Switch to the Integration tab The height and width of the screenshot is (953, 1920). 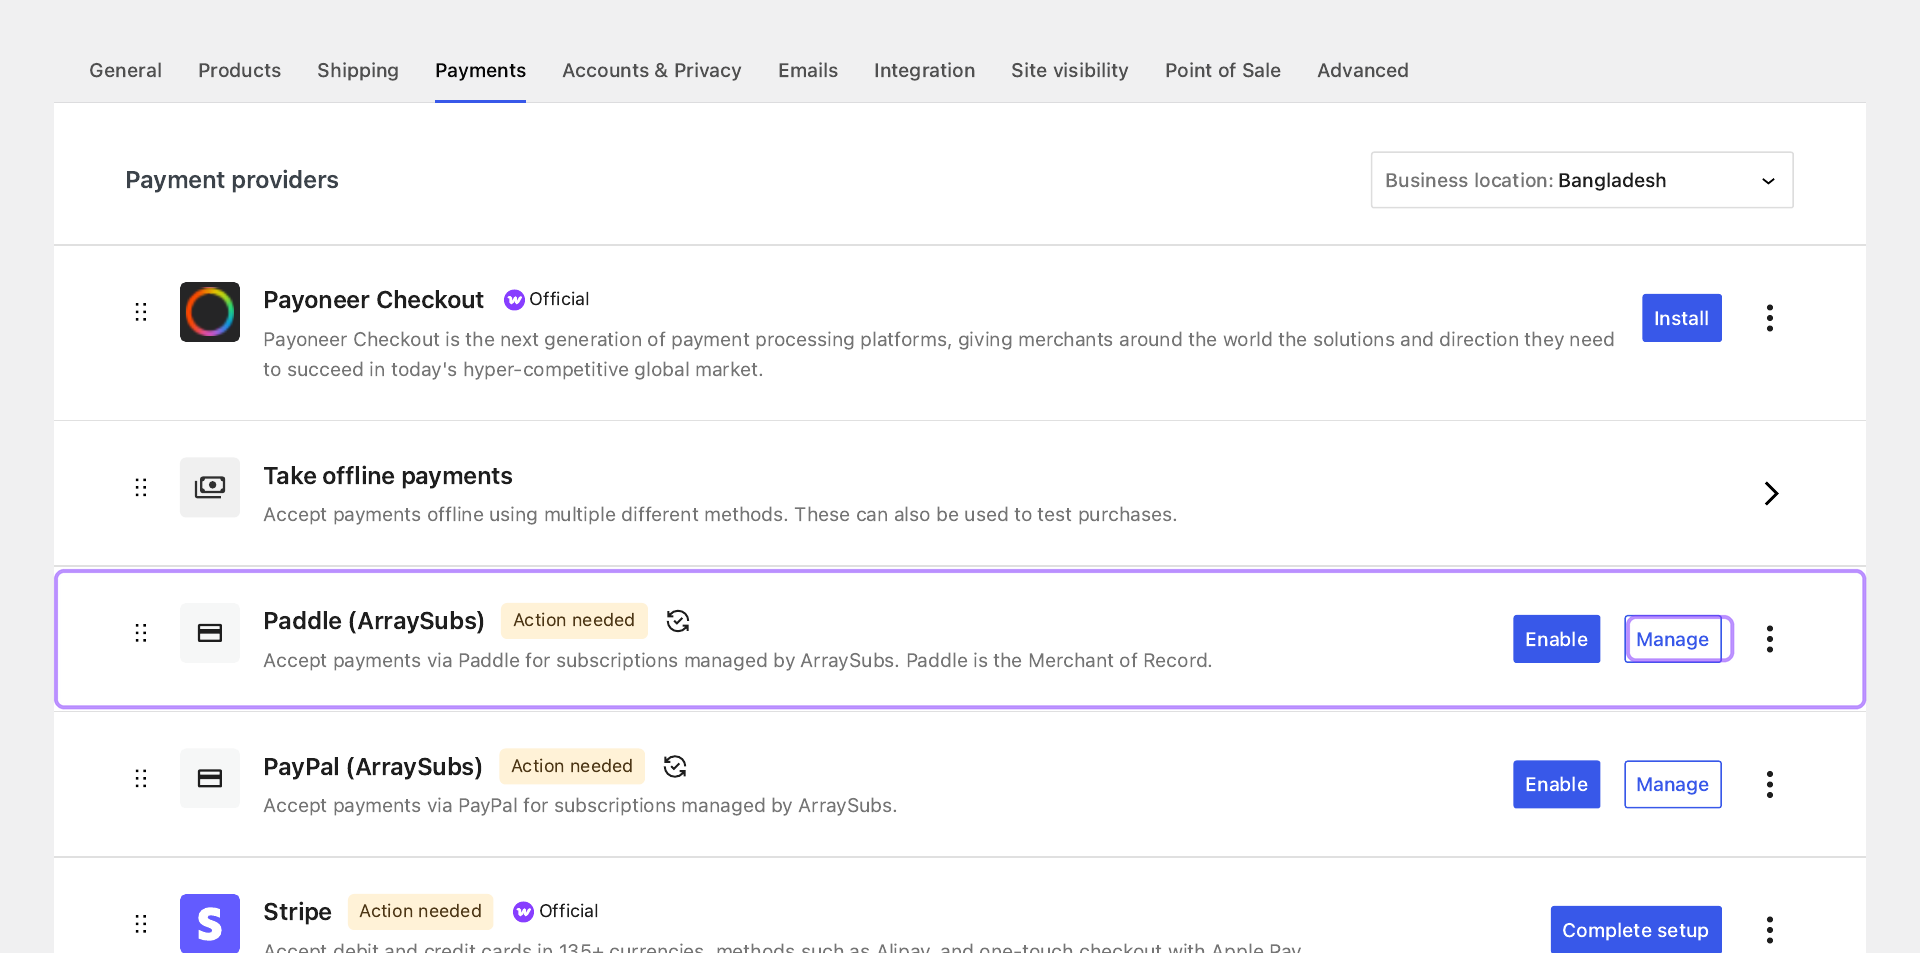tap(924, 70)
